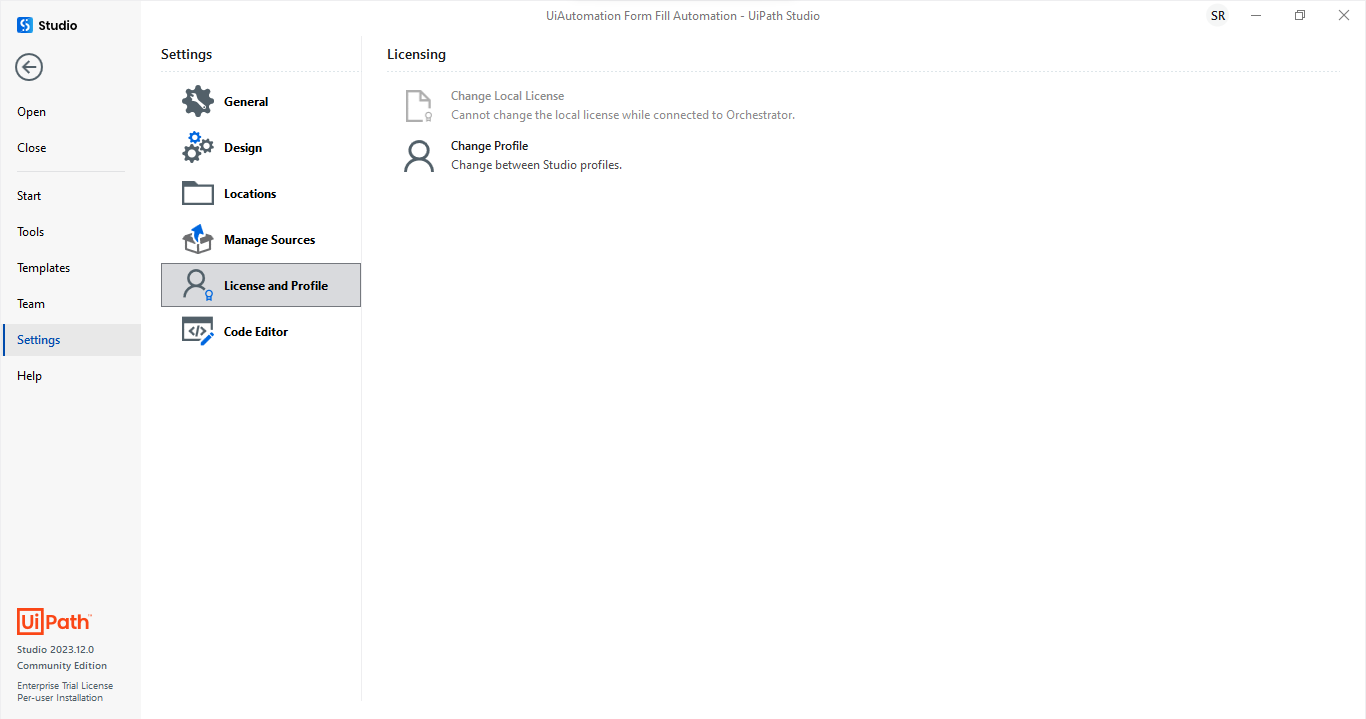Select the Design gears icon
The image size is (1366, 719).
click(x=198, y=147)
